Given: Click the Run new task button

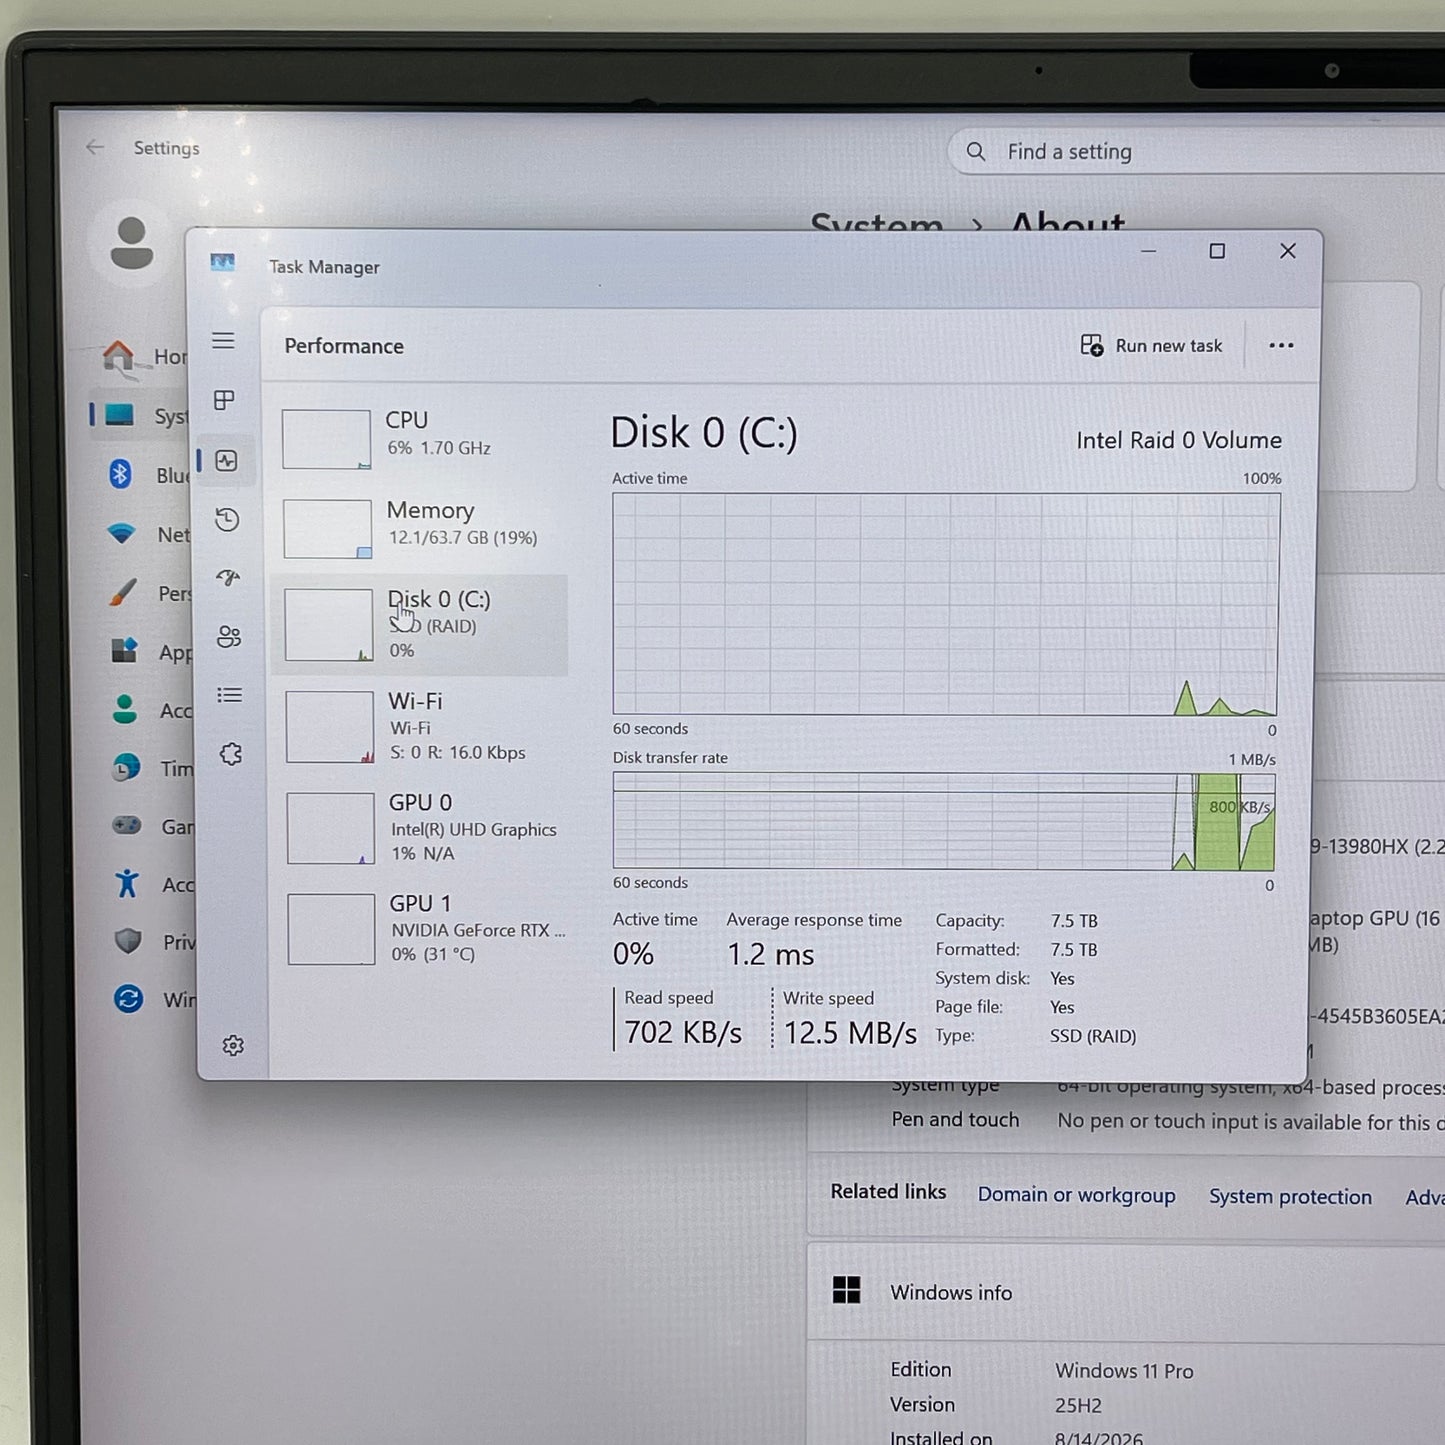Looking at the screenshot, I should coord(1151,345).
